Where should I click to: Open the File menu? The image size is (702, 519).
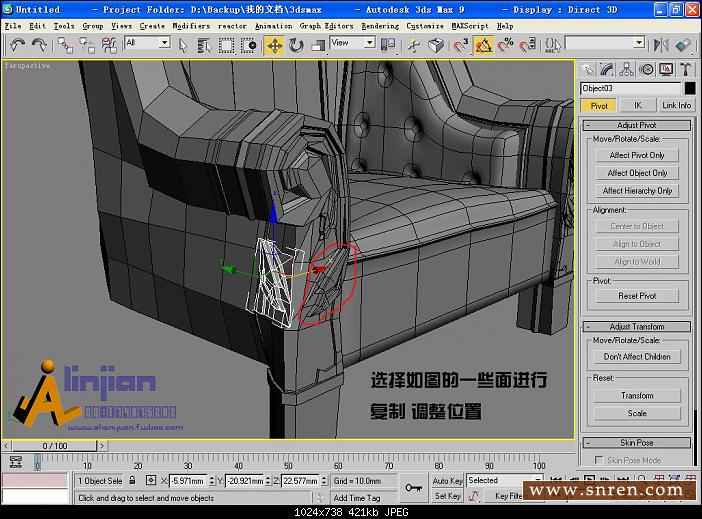13,26
